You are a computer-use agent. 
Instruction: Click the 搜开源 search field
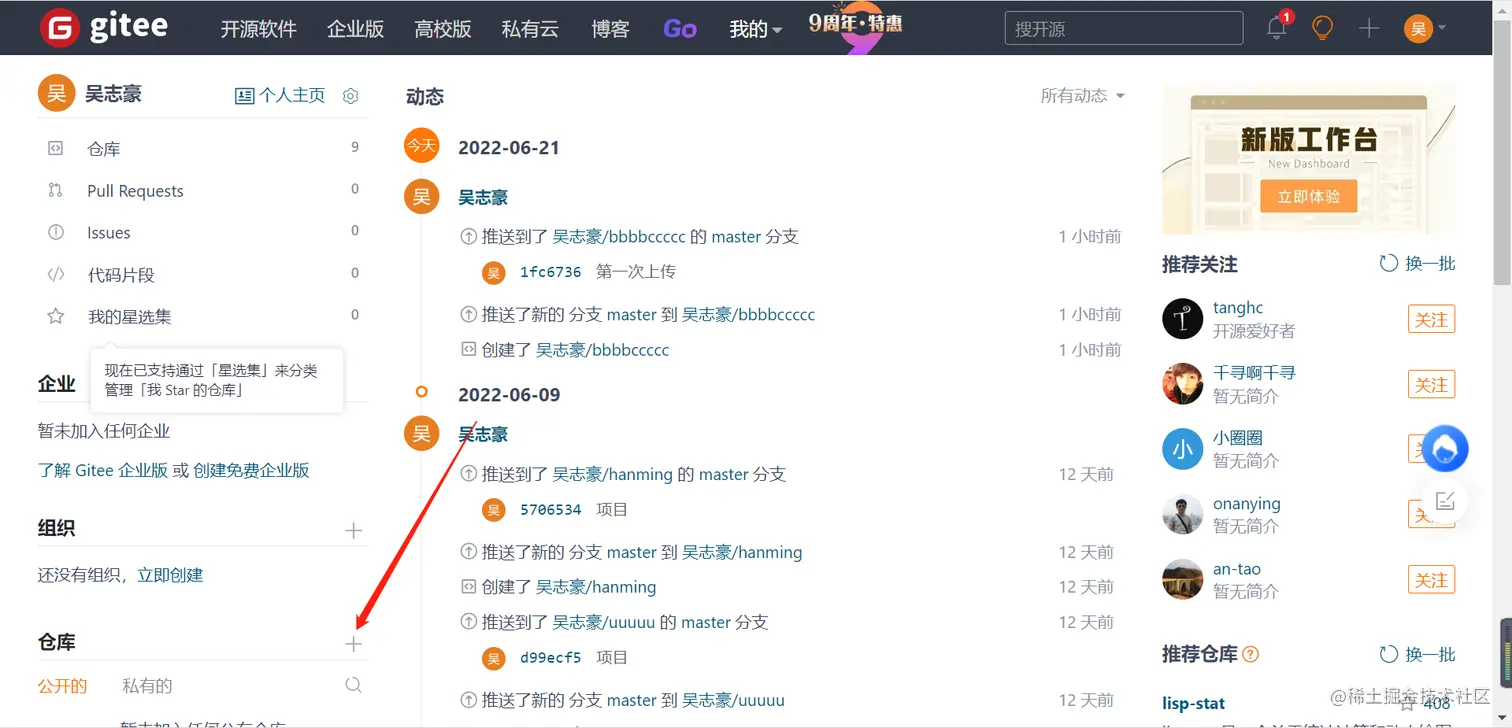(1123, 29)
